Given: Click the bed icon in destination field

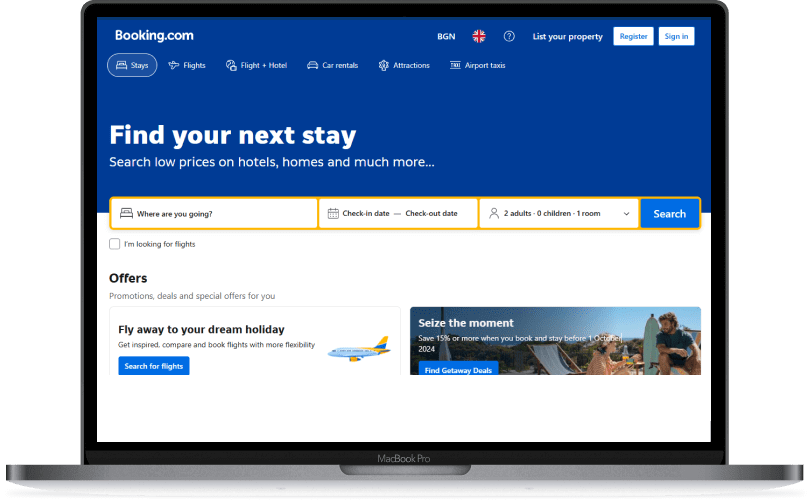Looking at the screenshot, I should pos(126,213).
